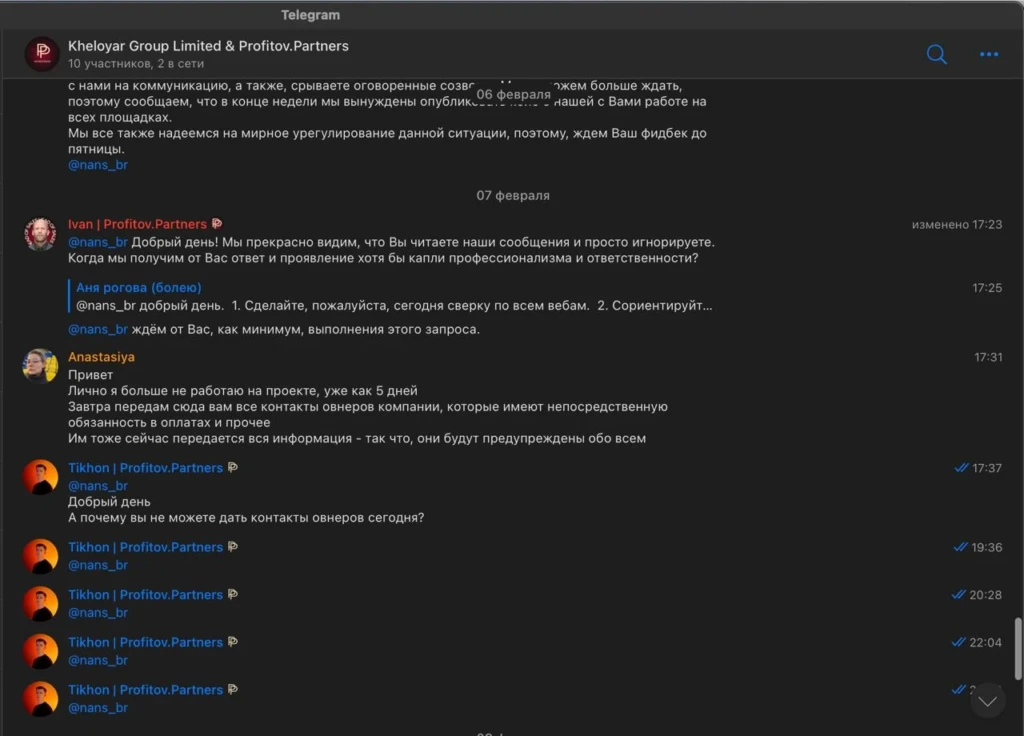Click the floating 06 февраля date label
Viewport: 1024px width, 736px height.
513,94
